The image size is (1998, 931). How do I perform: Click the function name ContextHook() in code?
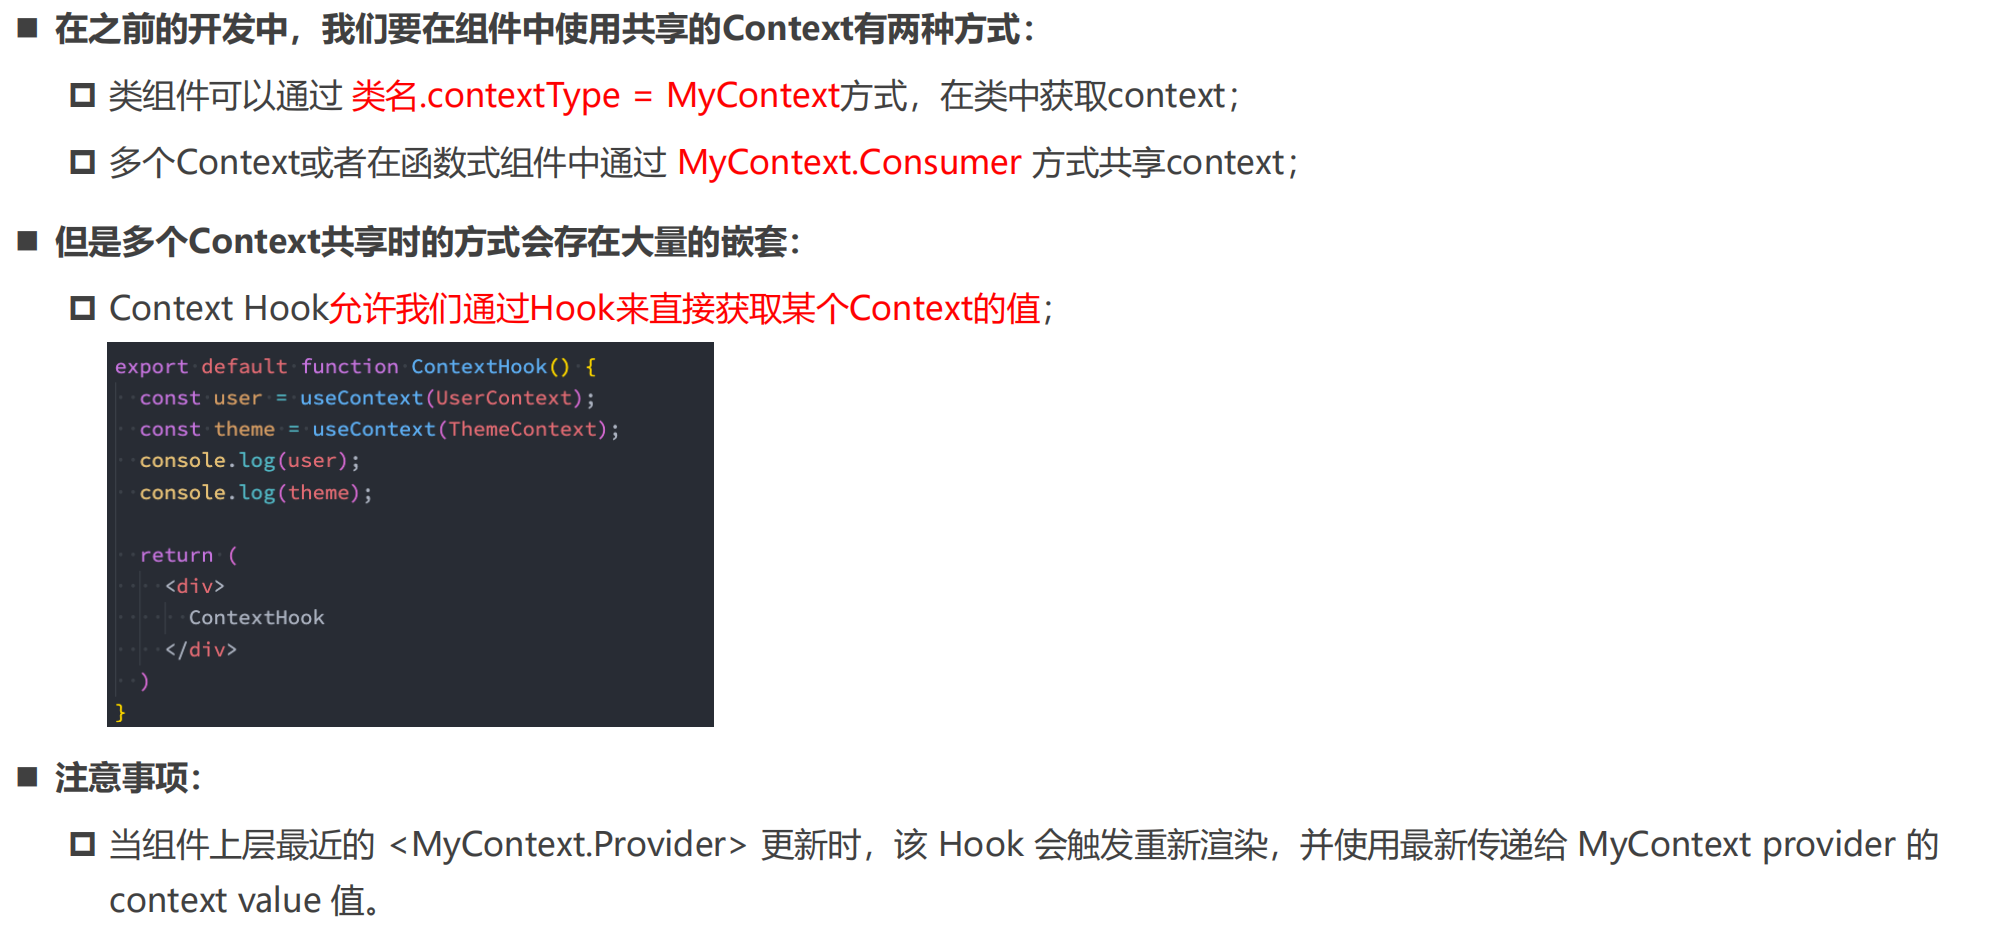point(490,367)
